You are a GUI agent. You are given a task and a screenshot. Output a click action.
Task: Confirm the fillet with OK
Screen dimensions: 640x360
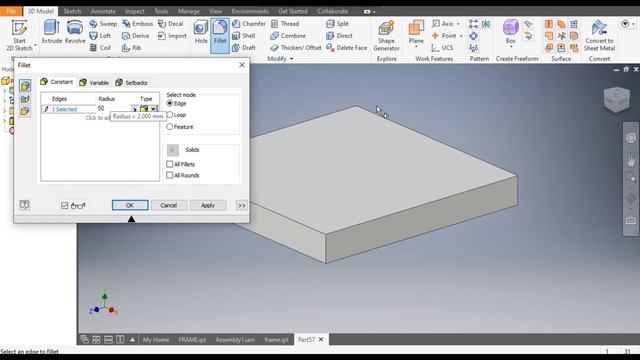click(130, 205)
